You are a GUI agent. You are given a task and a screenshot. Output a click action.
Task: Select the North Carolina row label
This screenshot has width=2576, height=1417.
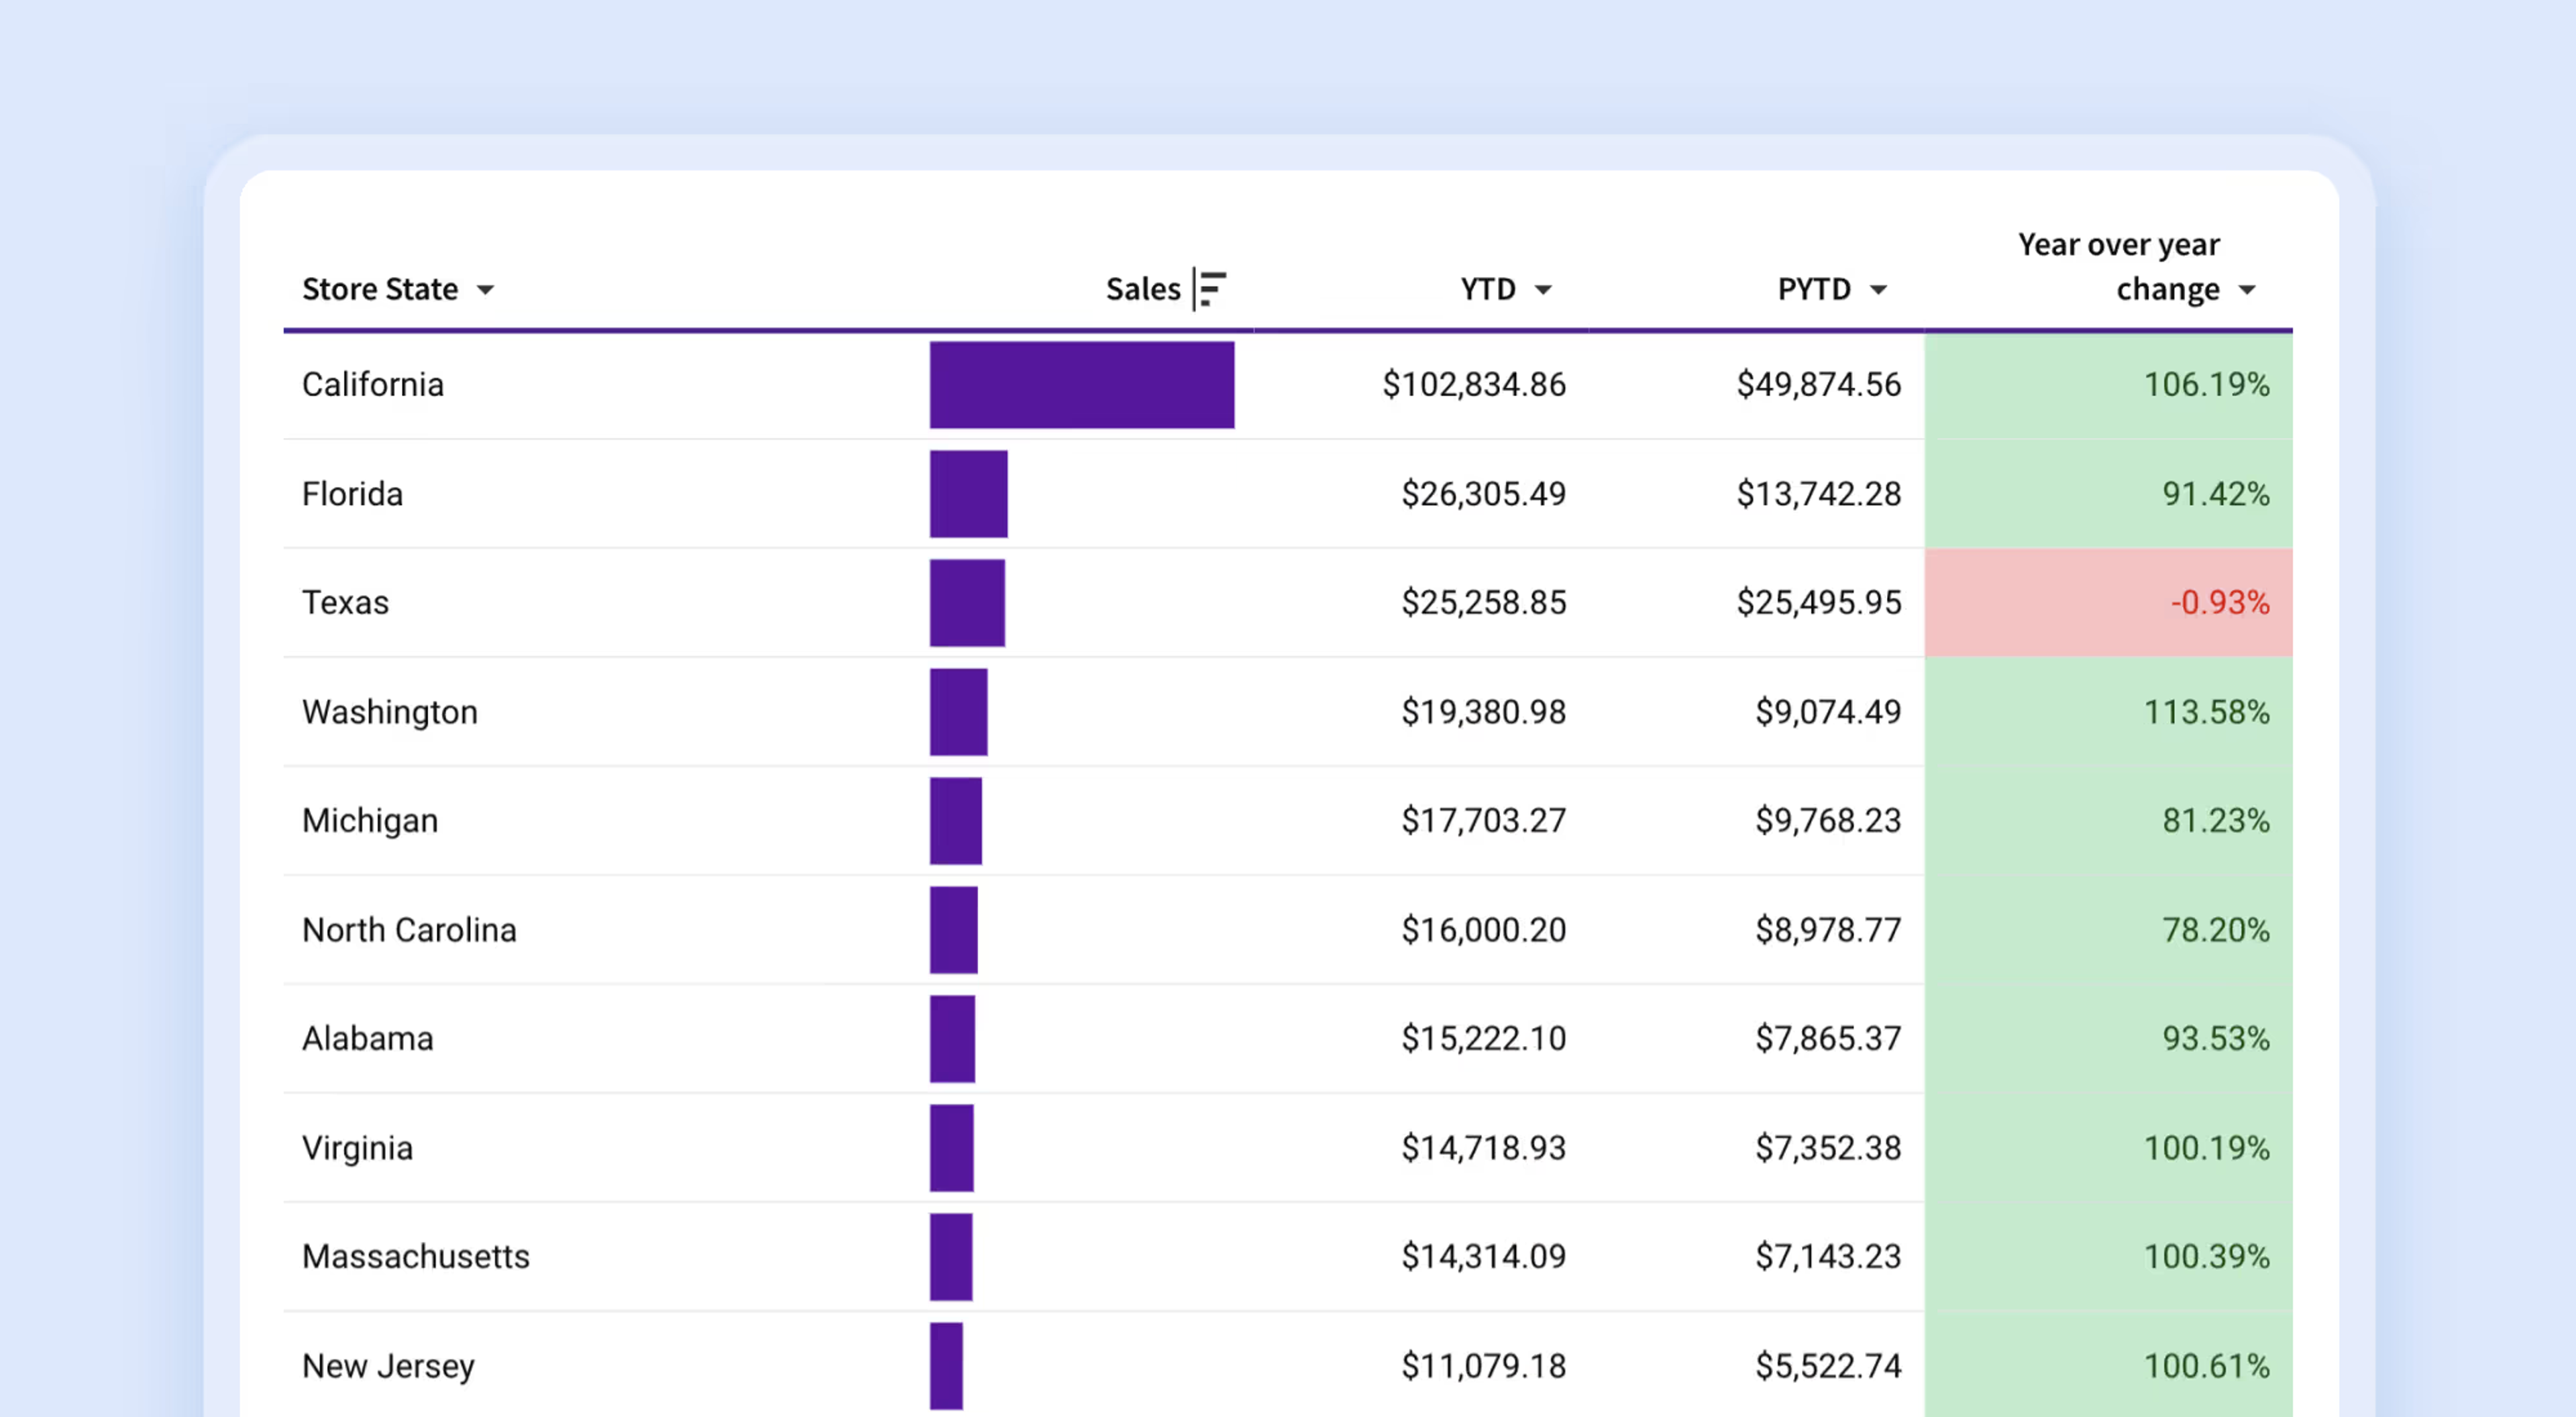[409, 930]
